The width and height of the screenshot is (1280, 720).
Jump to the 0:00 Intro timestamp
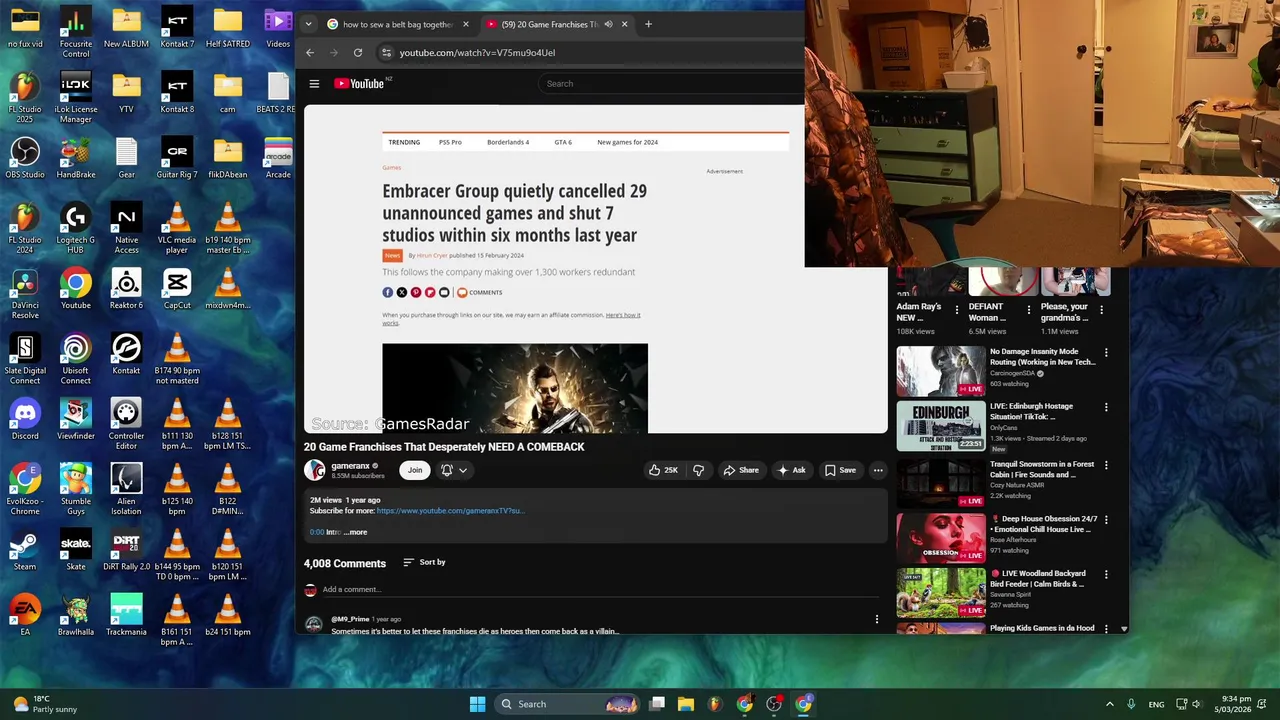point(317,532)
